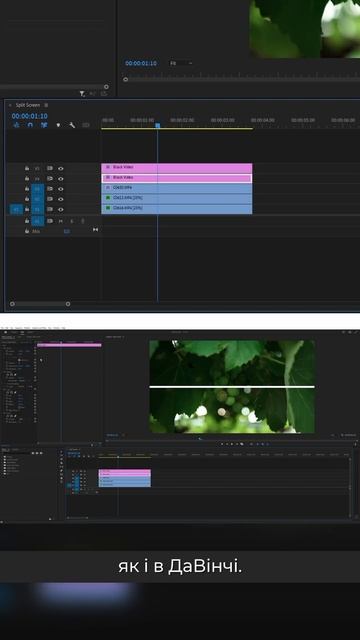The height and width of the screenshot is (640, 360).
Task: Click the program monitor scrub bar handle
Action: (x=126, y=80)
